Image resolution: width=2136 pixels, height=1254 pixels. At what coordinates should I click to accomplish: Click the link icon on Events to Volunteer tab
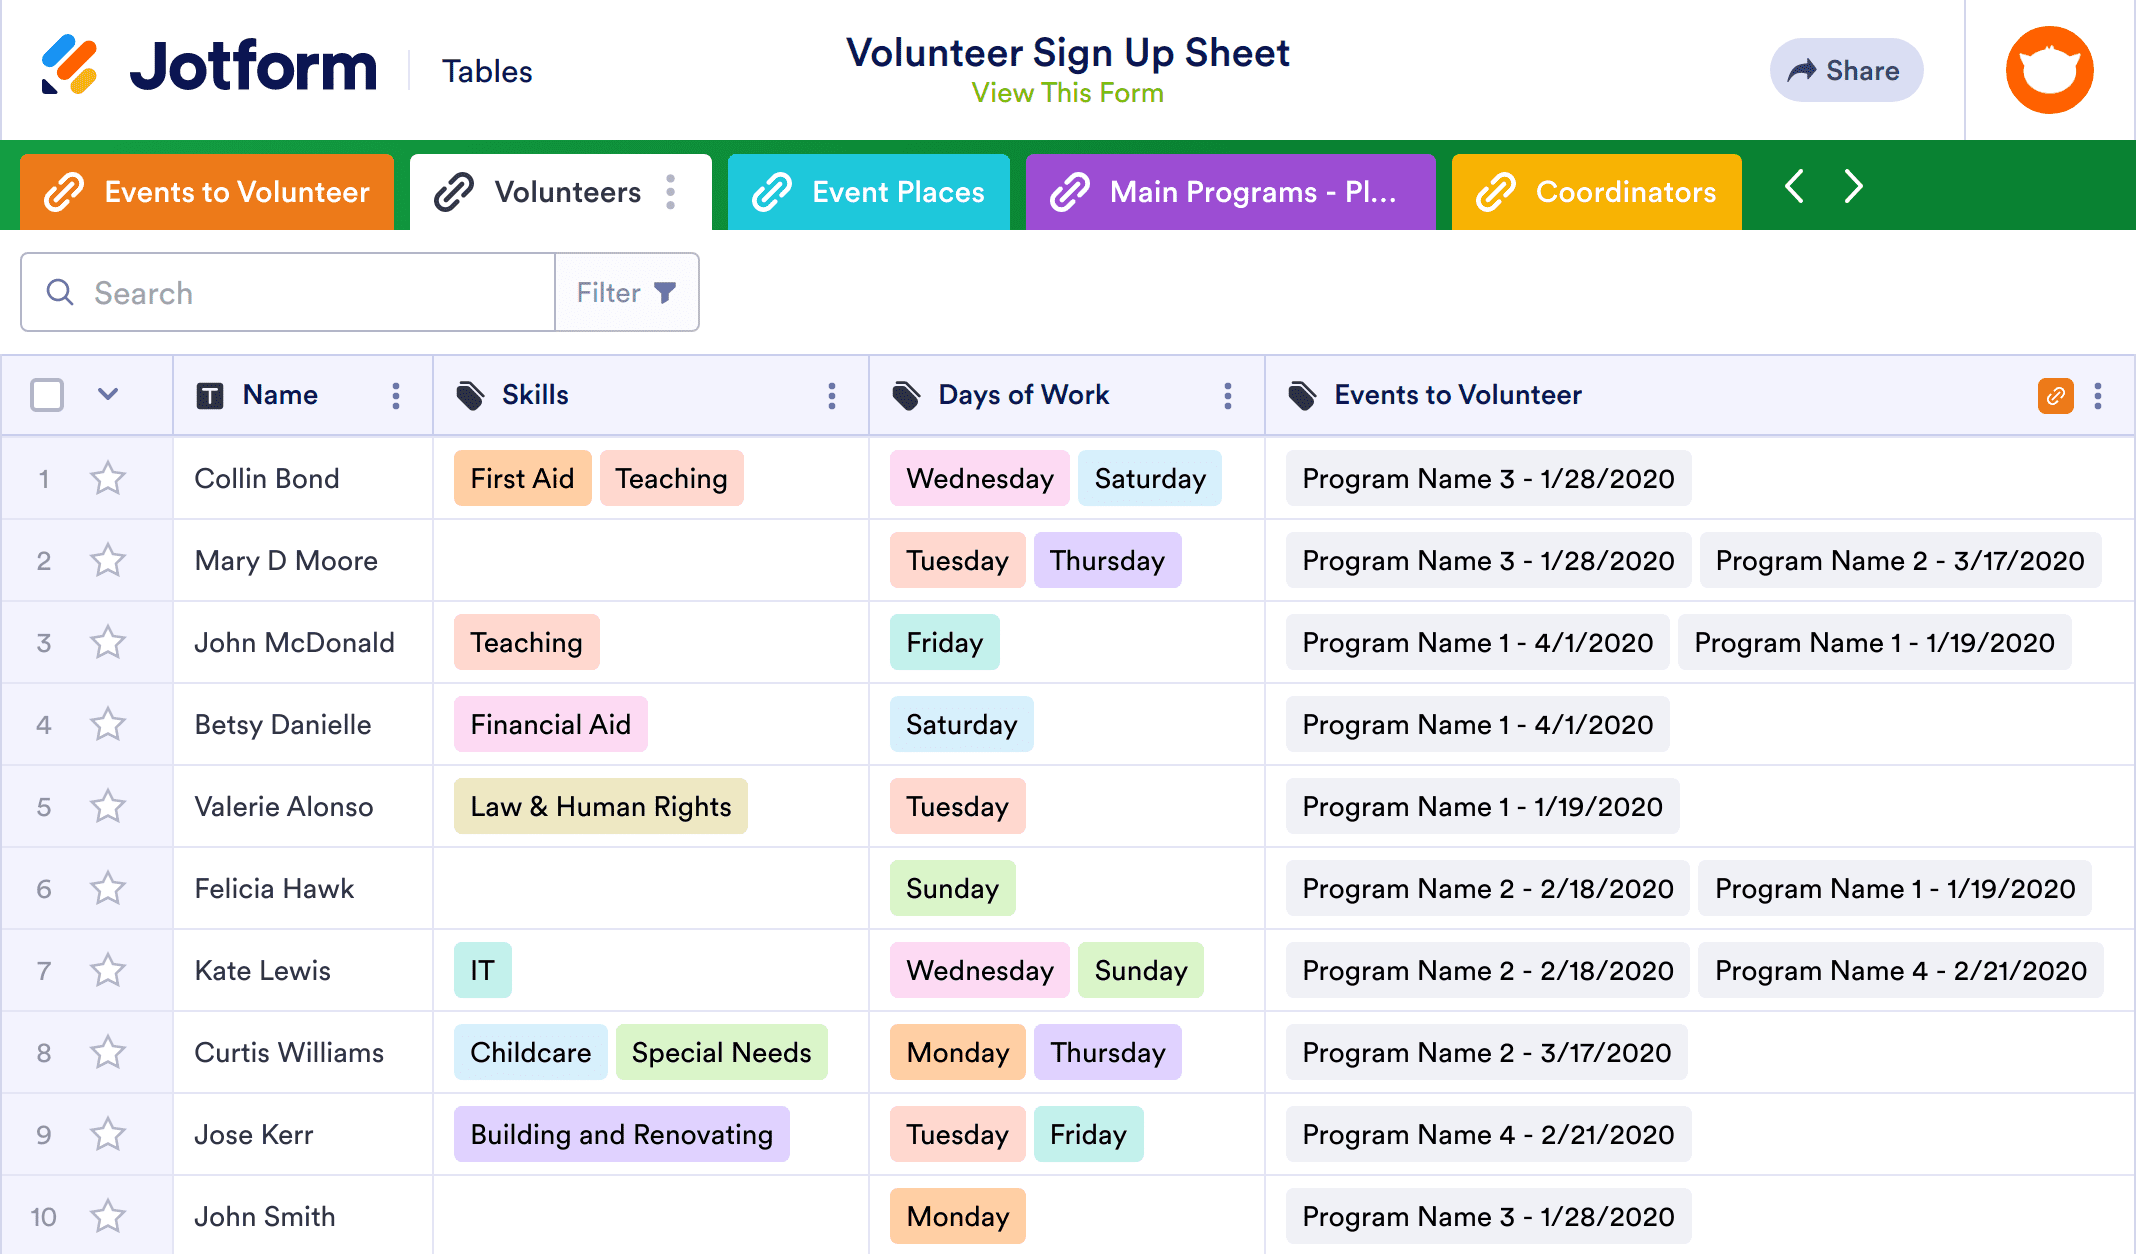(x=65, y=191)
